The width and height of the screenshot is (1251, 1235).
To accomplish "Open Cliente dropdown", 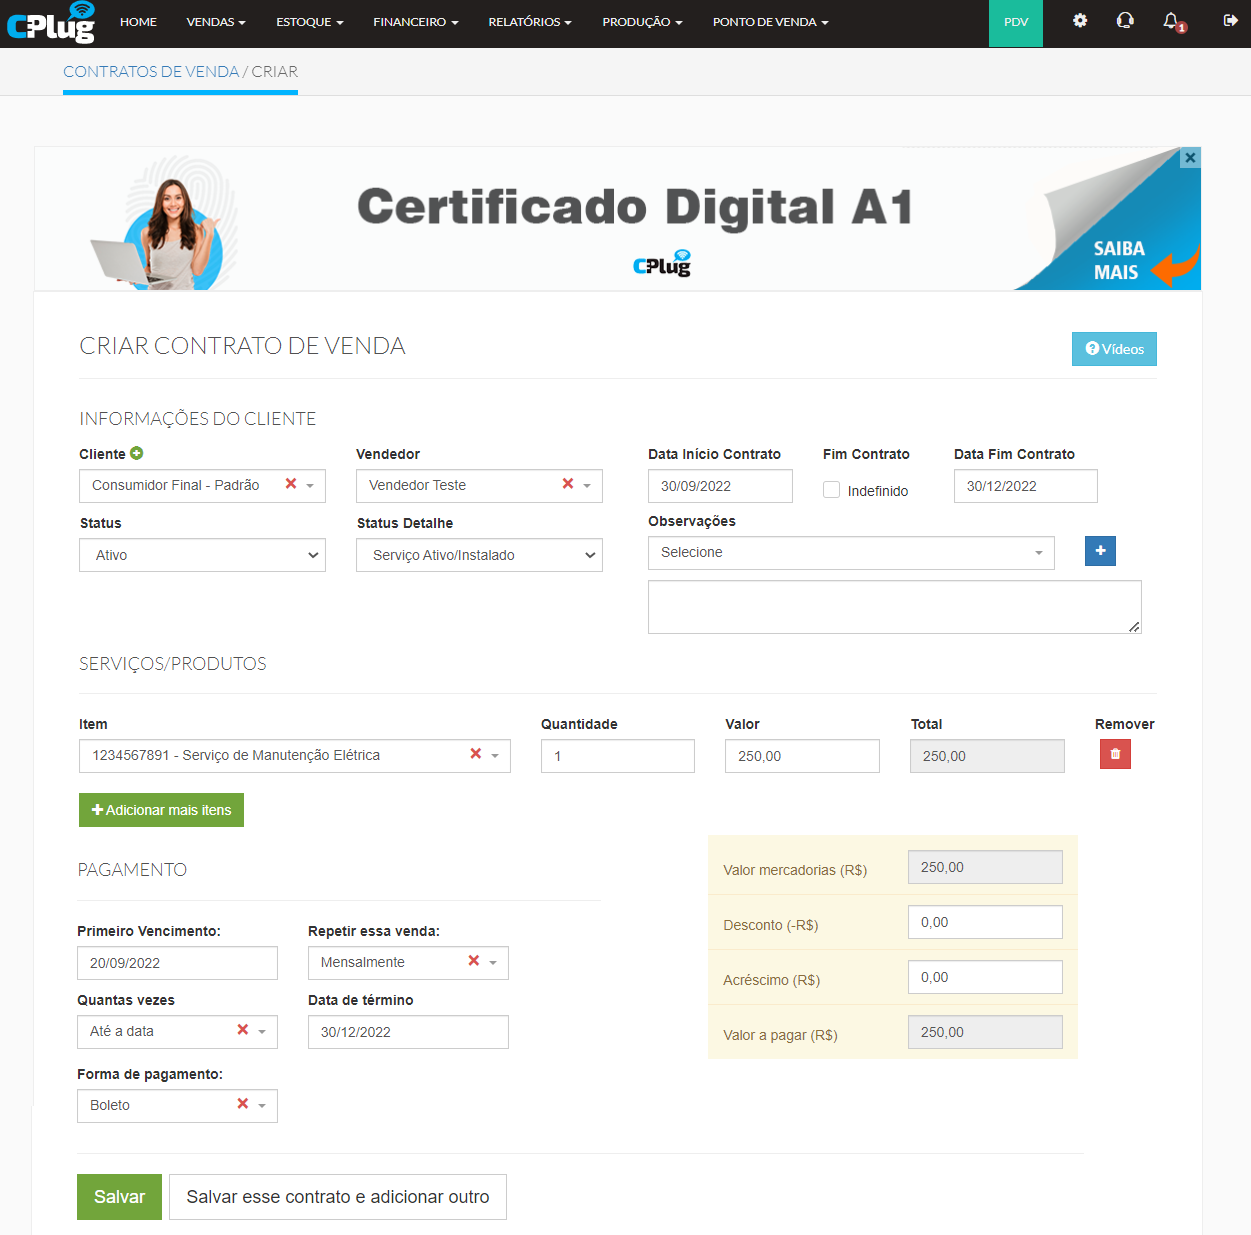I will pos(202,486).
